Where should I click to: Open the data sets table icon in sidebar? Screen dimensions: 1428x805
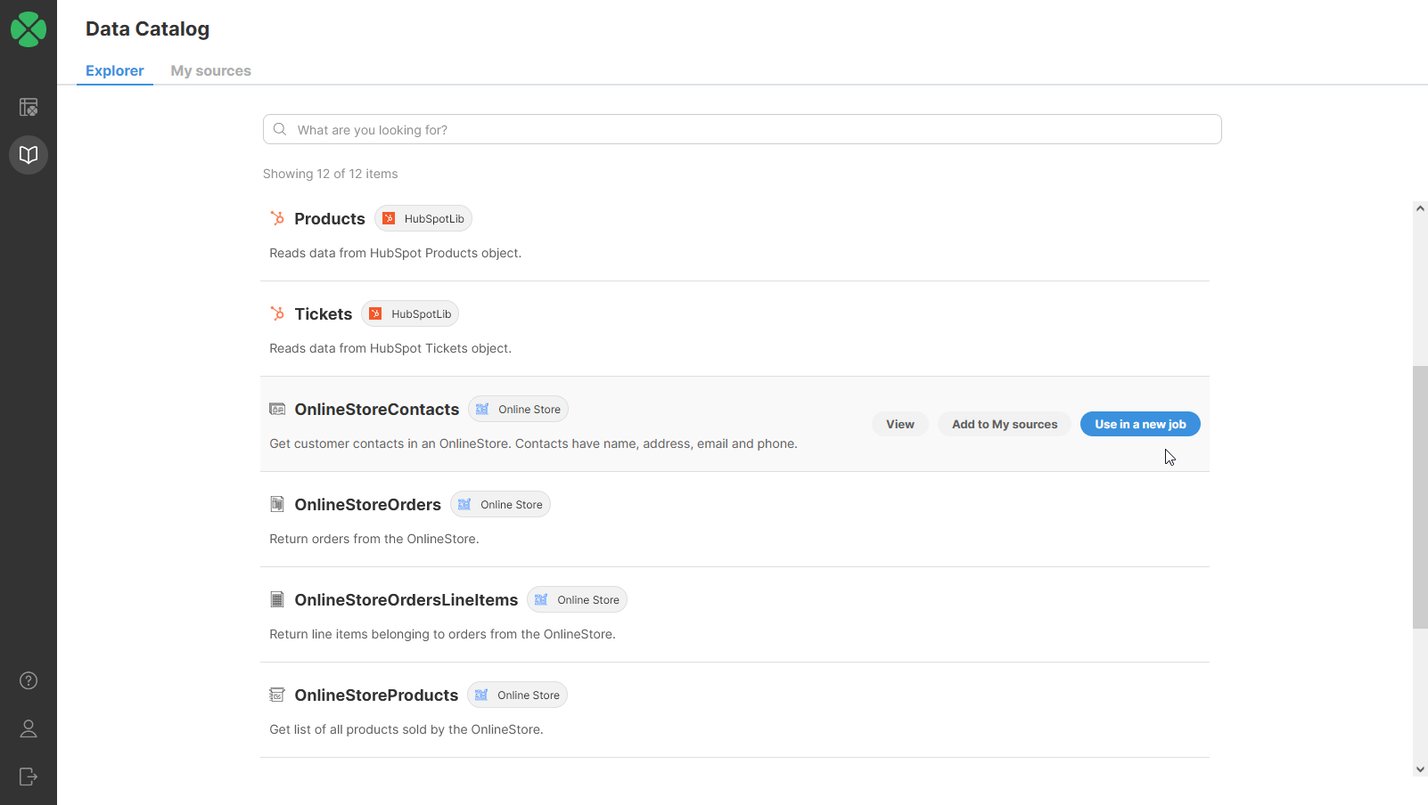pos(28,107)
